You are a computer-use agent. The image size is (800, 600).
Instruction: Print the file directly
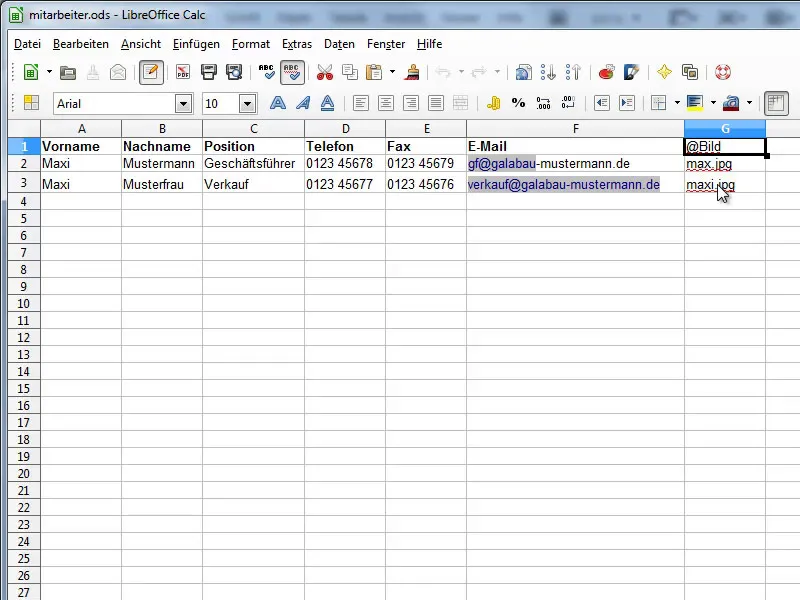(209, 72)
